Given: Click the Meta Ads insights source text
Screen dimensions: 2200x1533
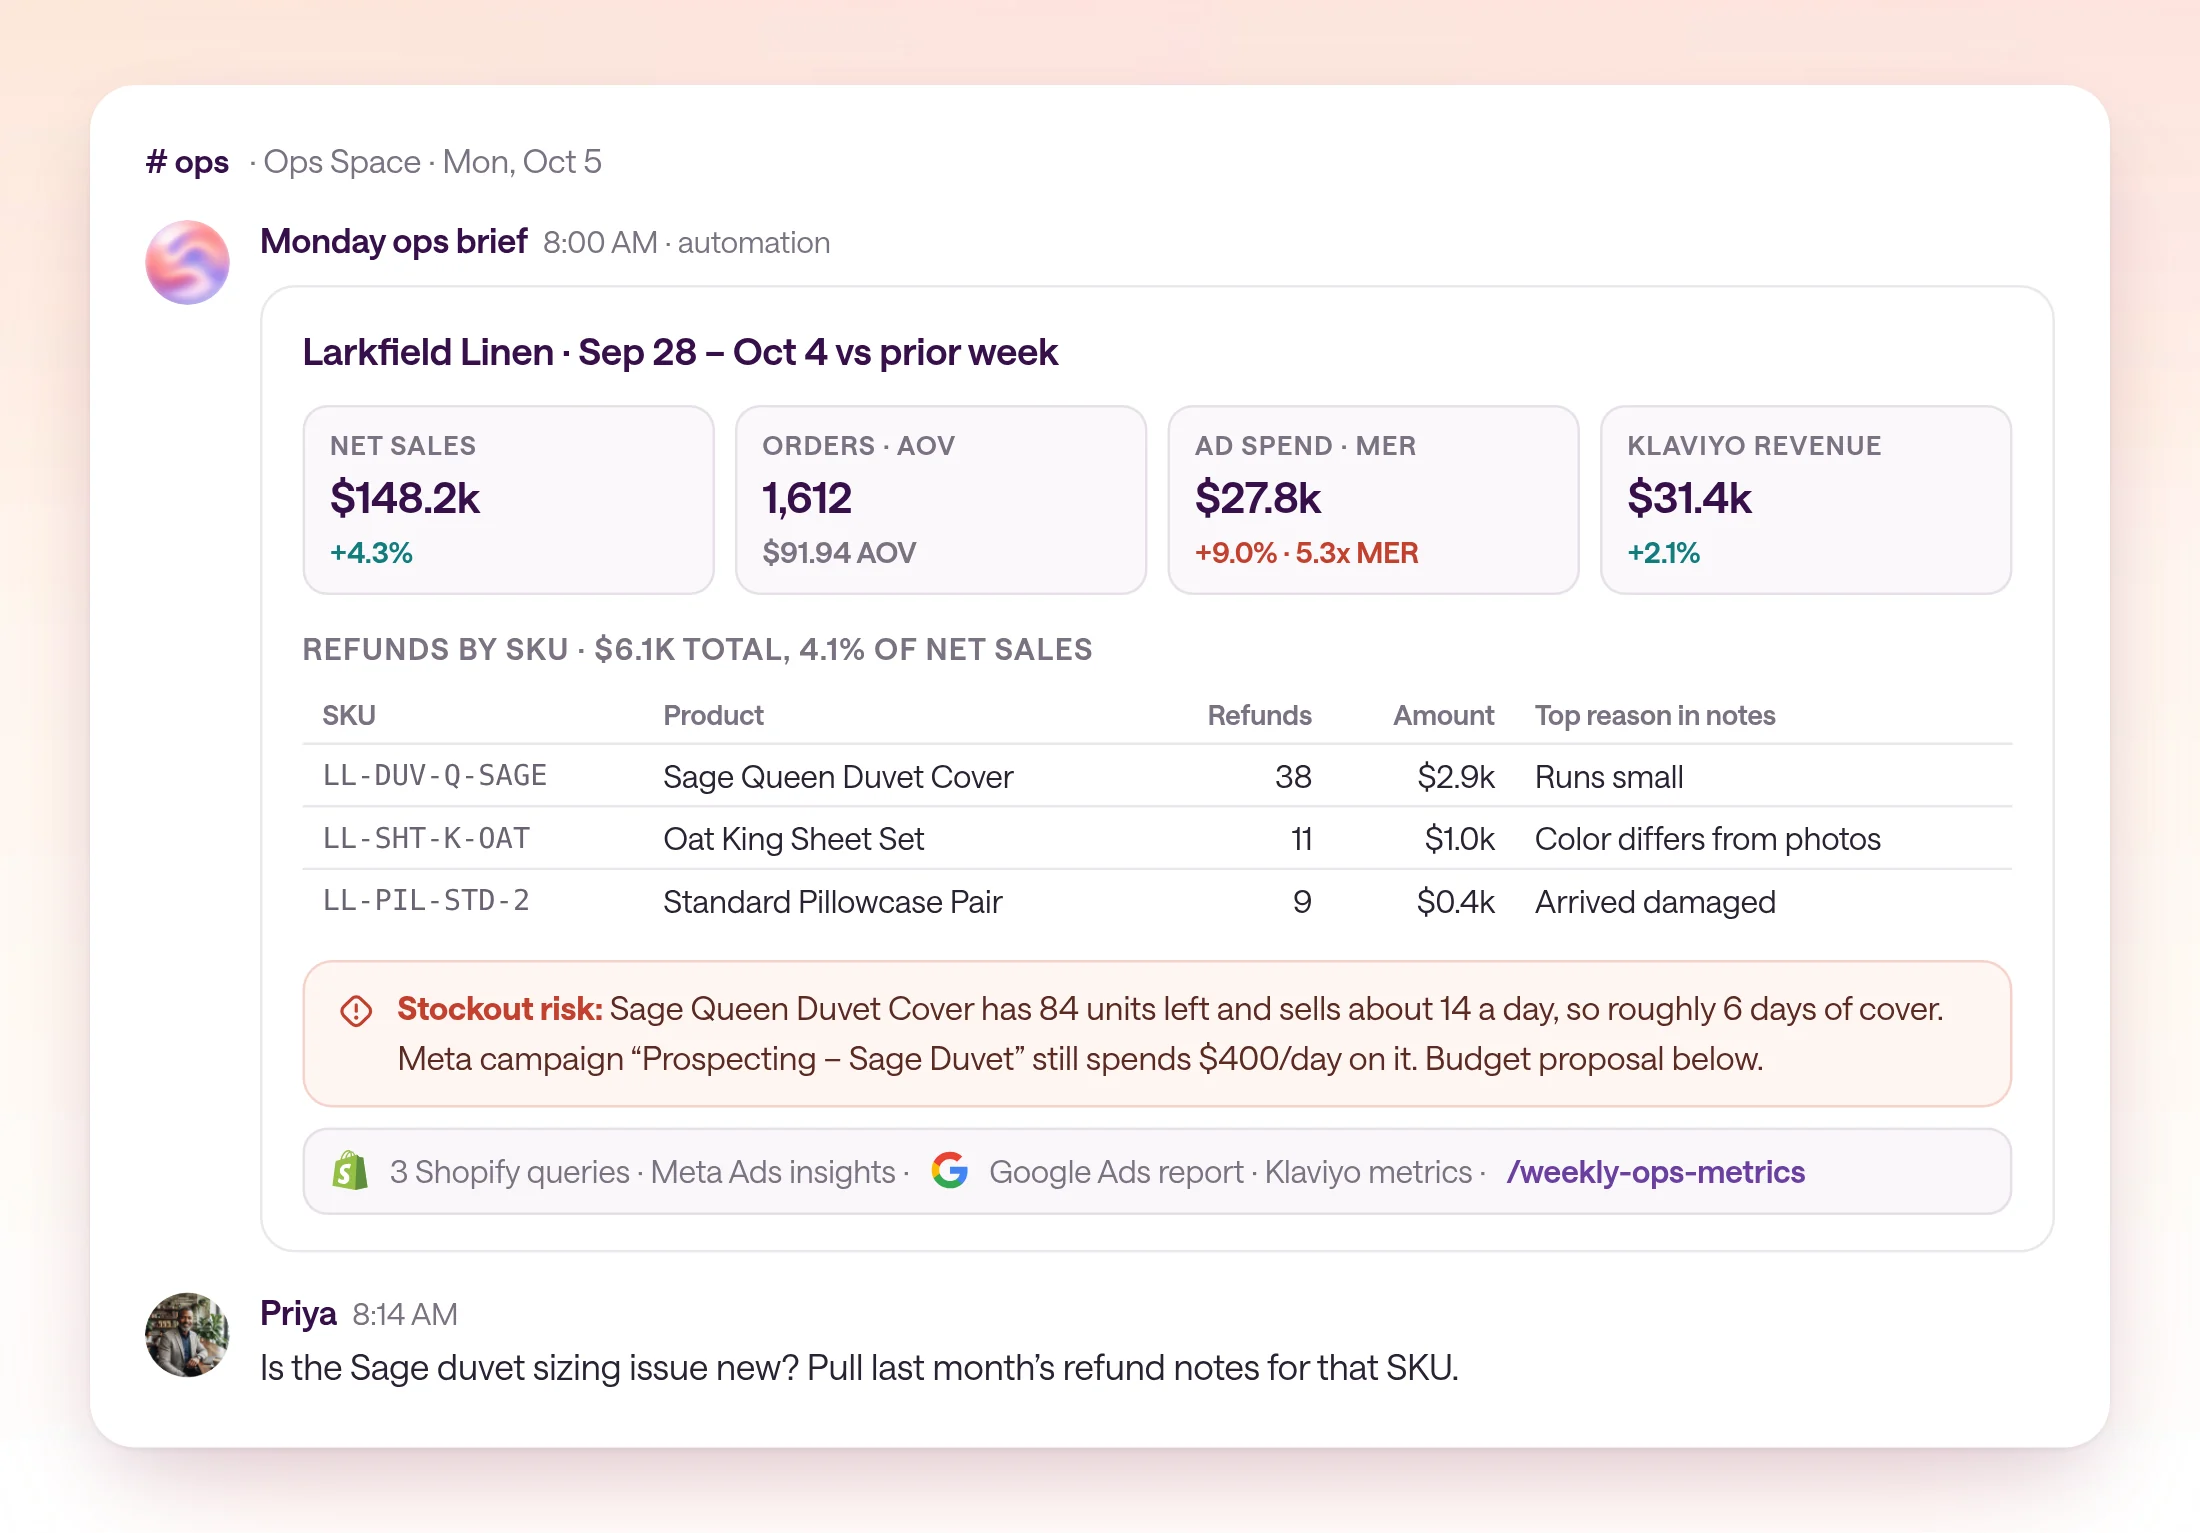Looking at the screenshot, I should tap(773, 1171).
